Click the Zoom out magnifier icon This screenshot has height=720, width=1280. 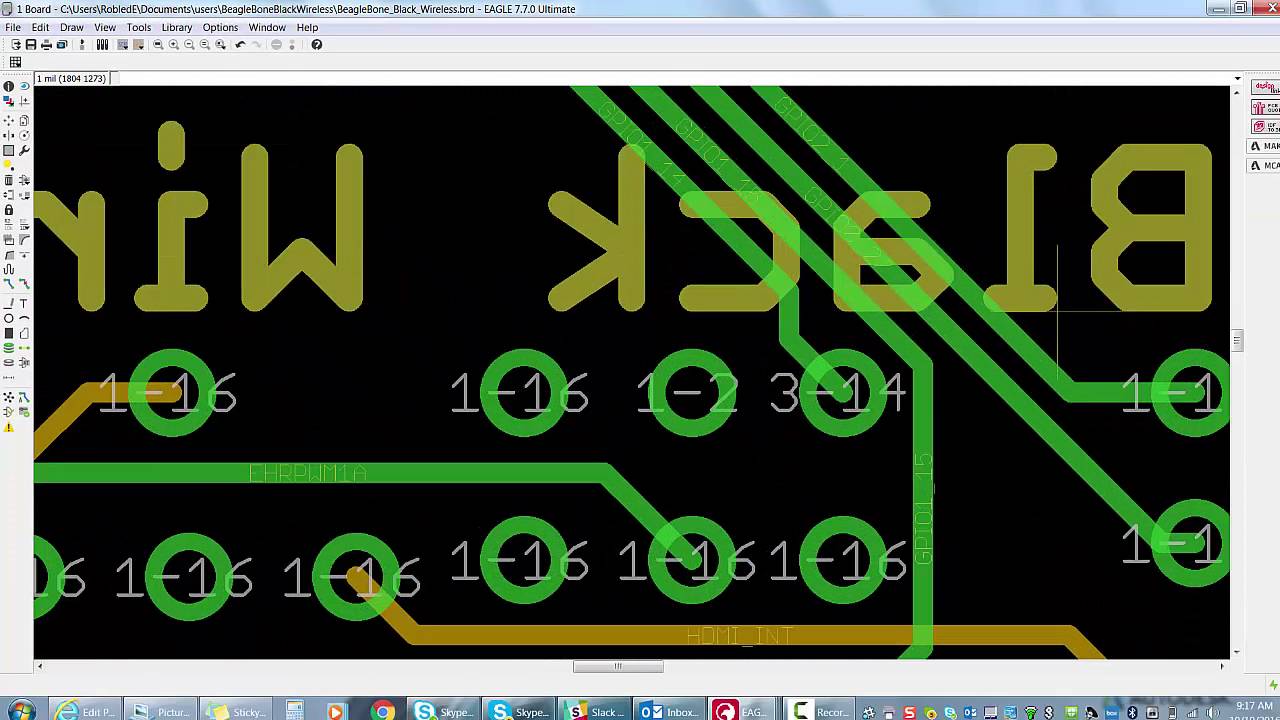pos(189,45)
